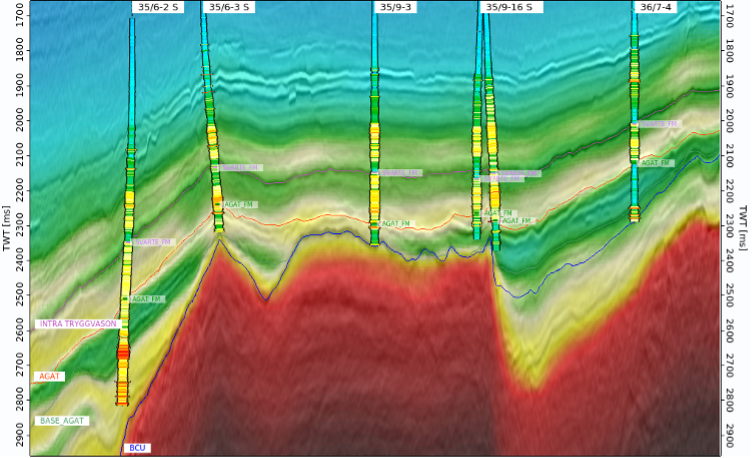This screenshot has height=458, width=753.
Task: Click SVARTE_FM top marker on well 35/9-3
Action: 401,173
